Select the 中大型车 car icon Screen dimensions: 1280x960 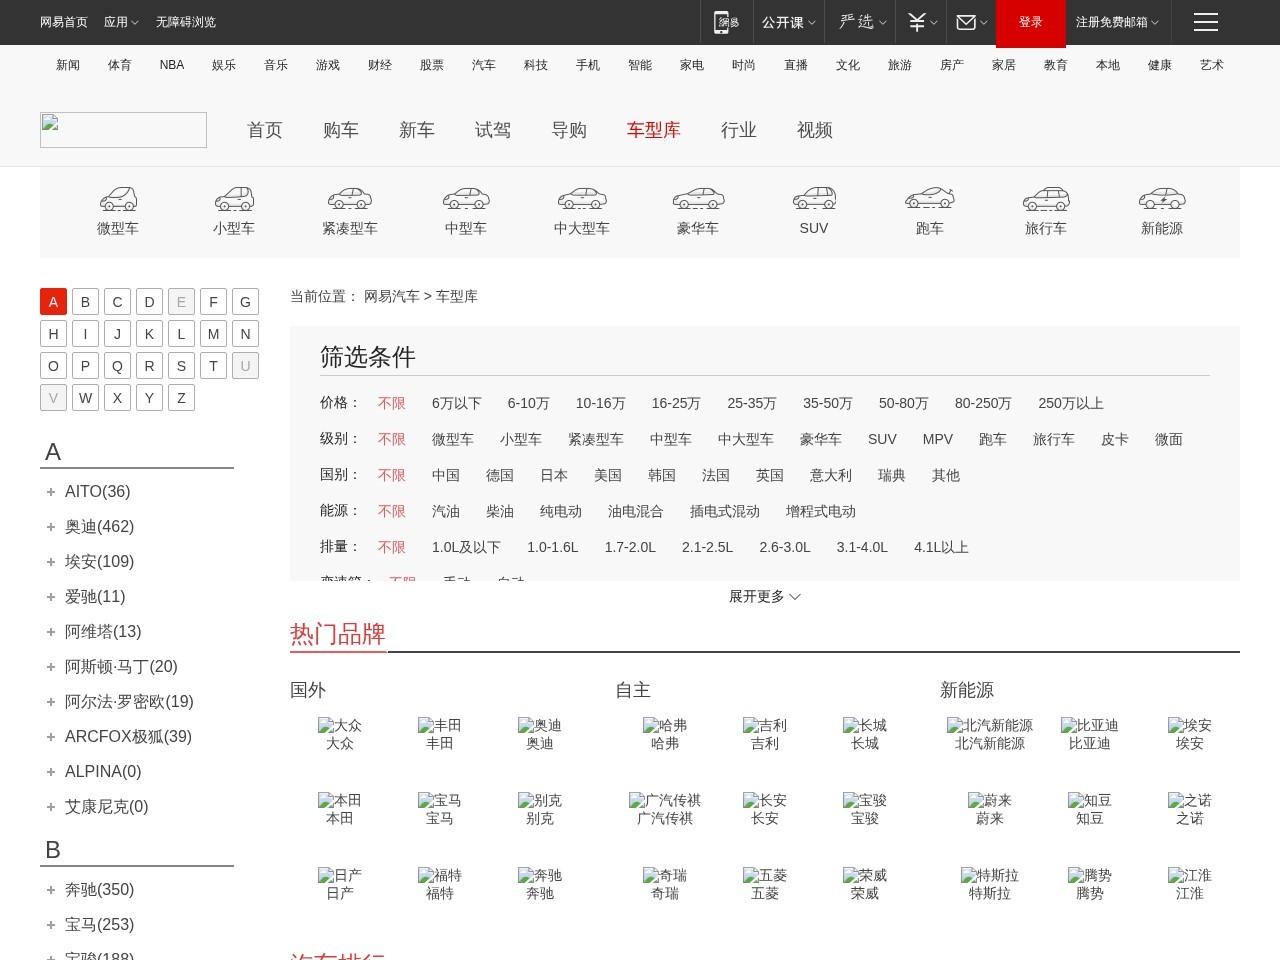582,198
